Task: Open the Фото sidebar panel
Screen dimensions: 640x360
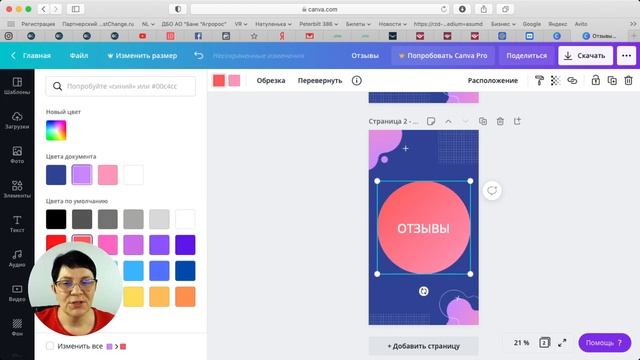Action: pyautogui.click(x=17, y=155)
